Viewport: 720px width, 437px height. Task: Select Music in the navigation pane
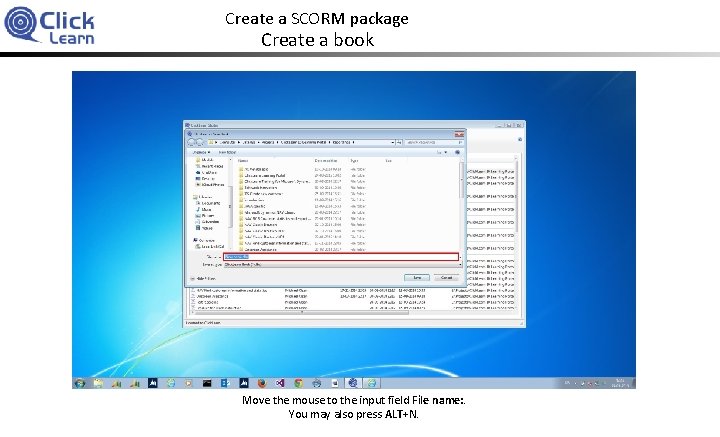(203, 209)
